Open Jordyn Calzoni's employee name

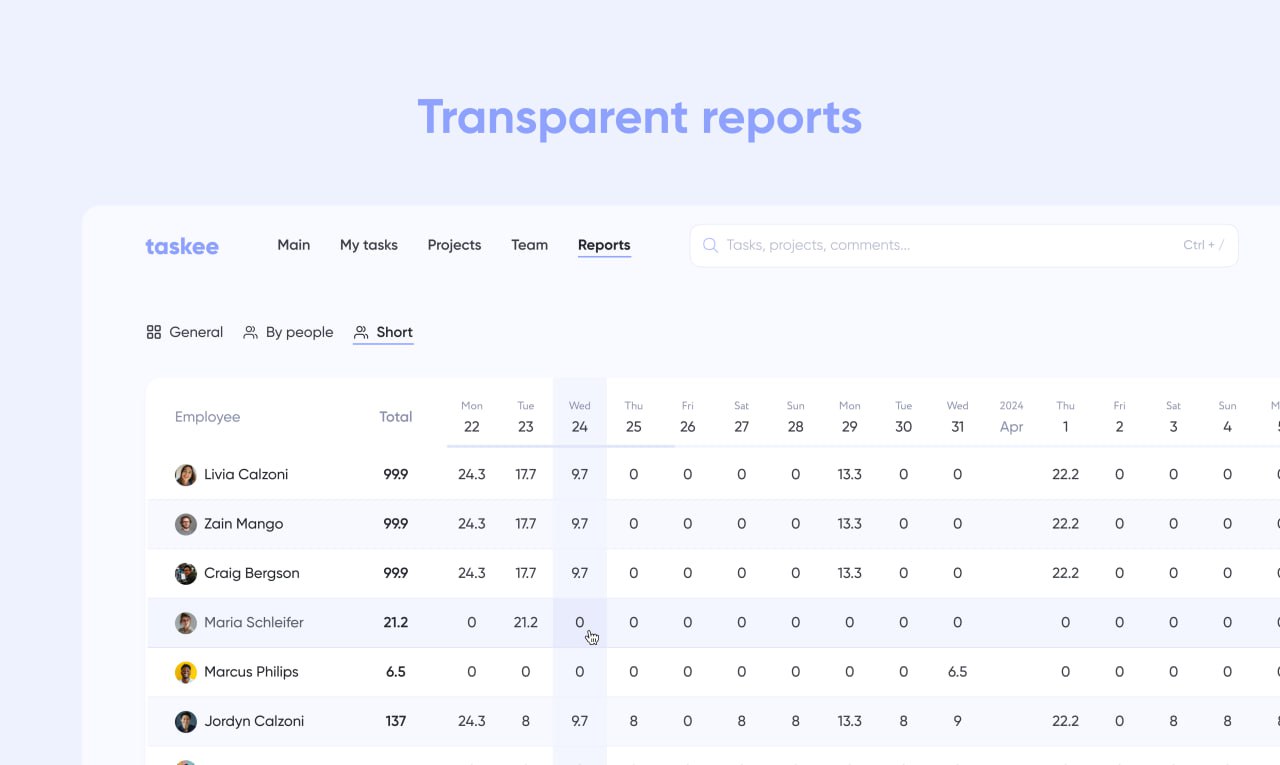coord(254,721)
